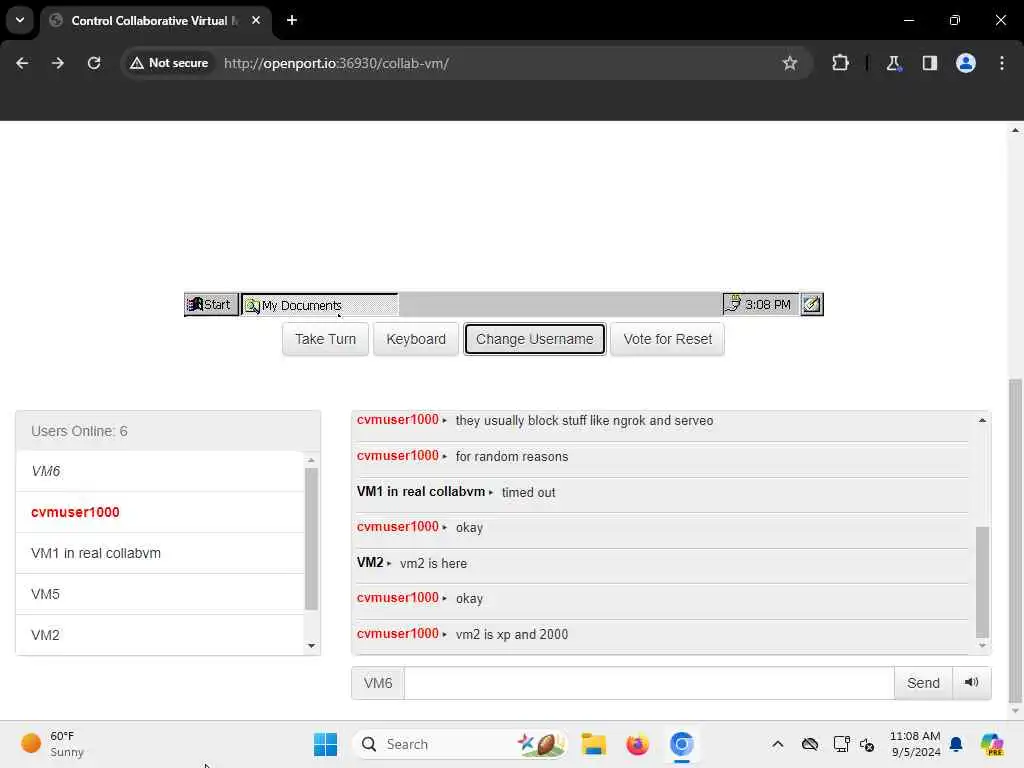Reload the collab-vm page
Screen dimensions: 1024x768
tap(94, 63)
